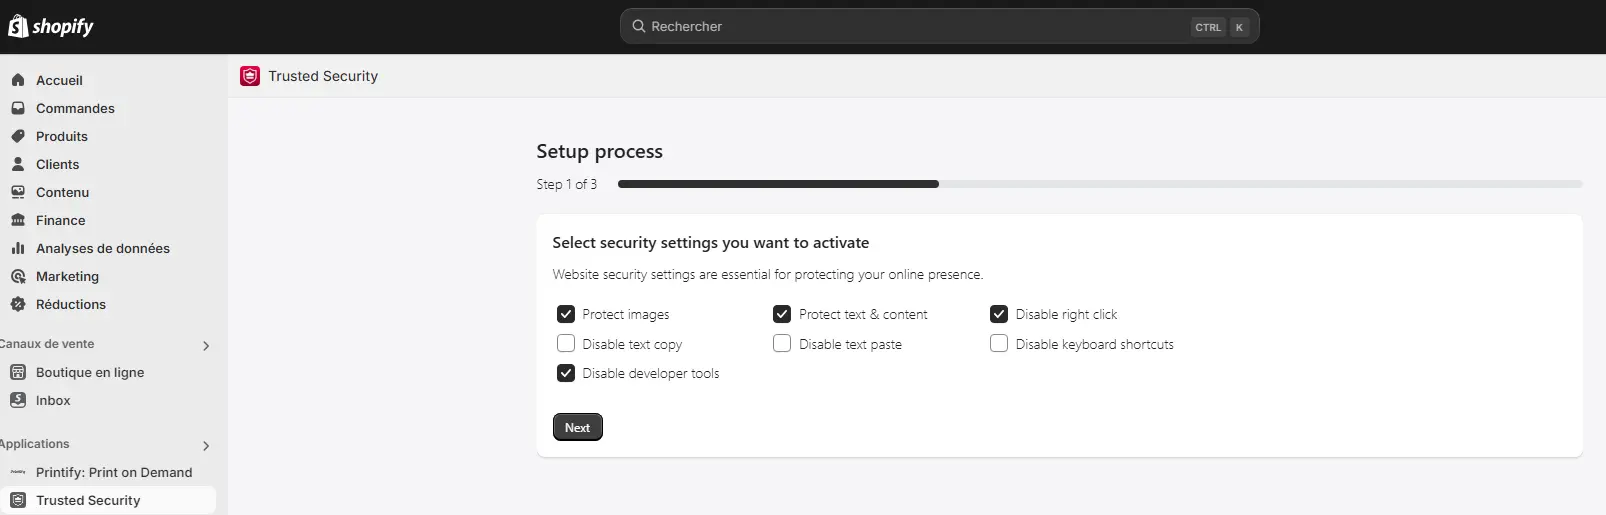Open Commandes via its inbox icon
The height and width of the screenshot is (515, 1606).
(x=18, y=108)
